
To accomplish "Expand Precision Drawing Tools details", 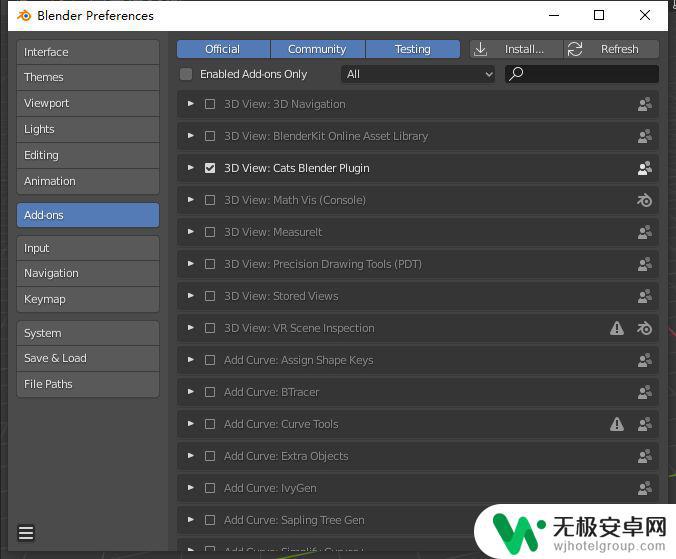I will 191,264.
